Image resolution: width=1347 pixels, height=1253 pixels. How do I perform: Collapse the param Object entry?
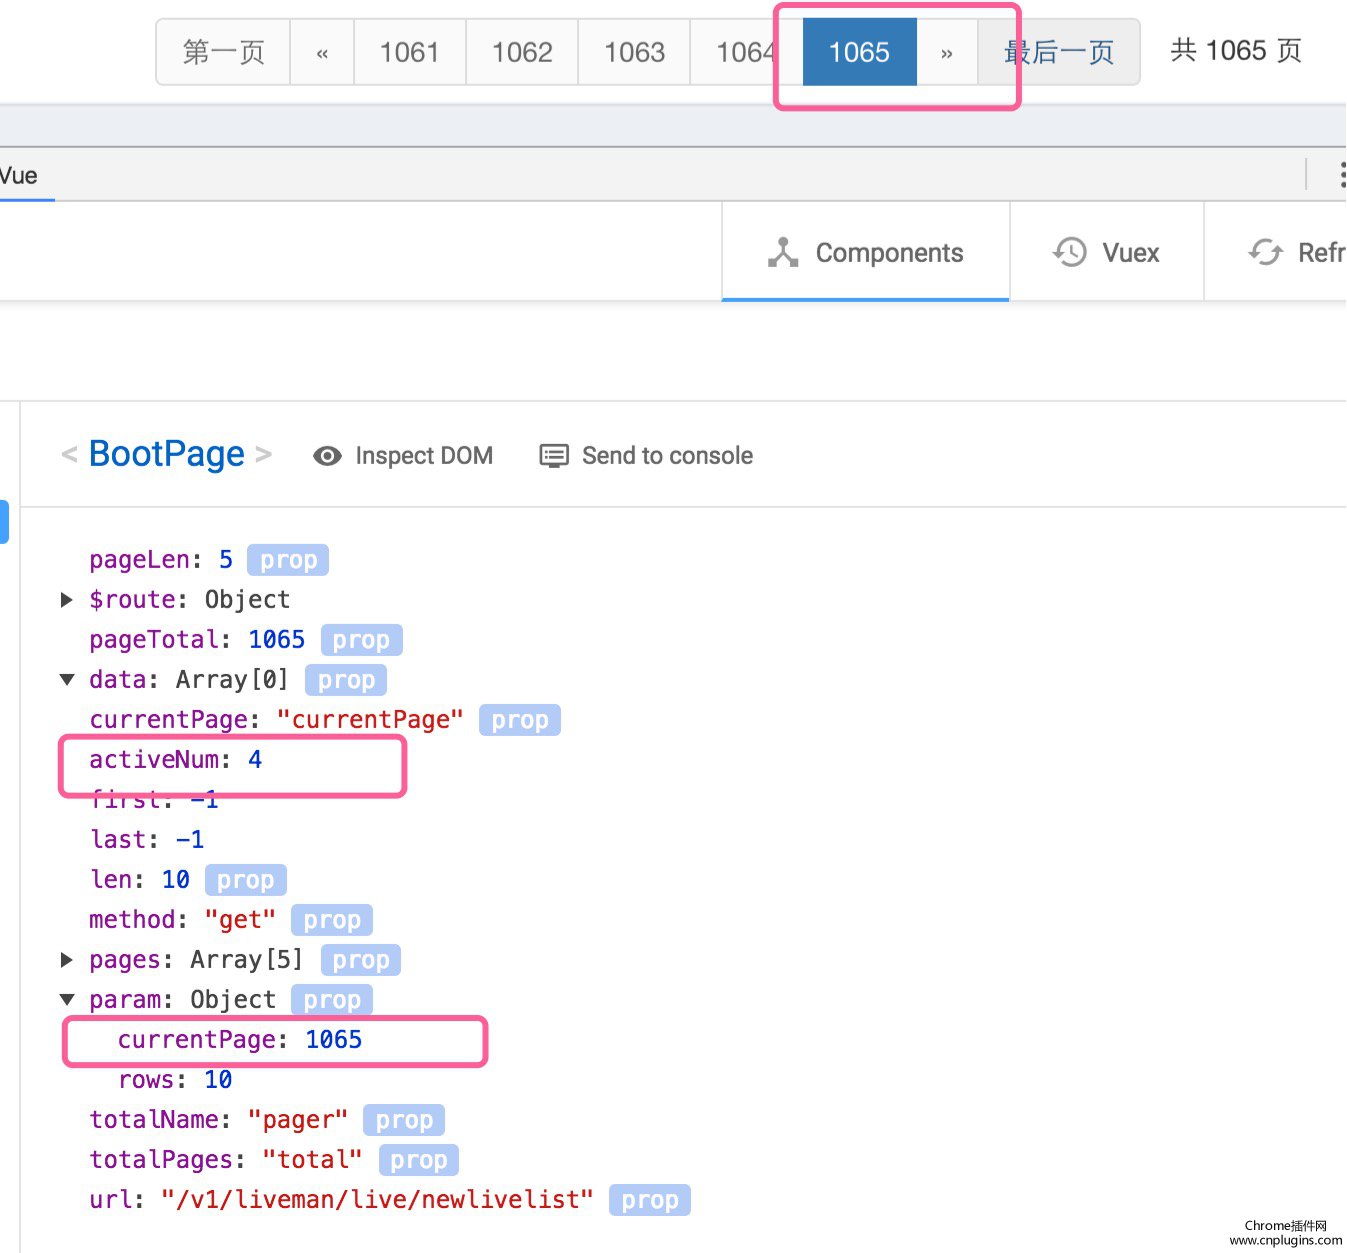click(67, 1000)
